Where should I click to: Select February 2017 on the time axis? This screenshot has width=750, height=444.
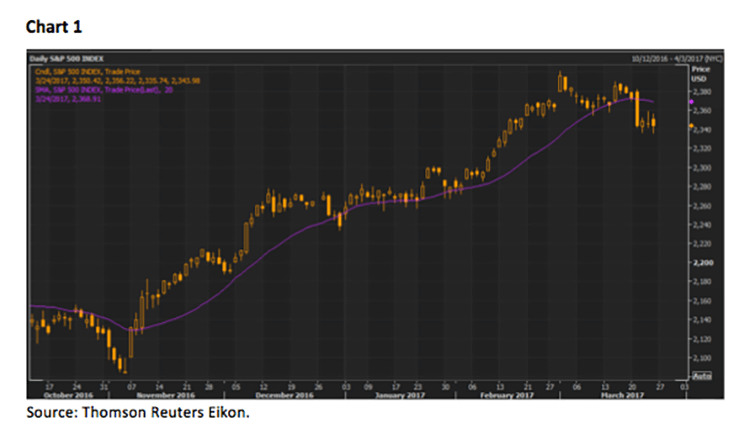[x=509, y=395]
